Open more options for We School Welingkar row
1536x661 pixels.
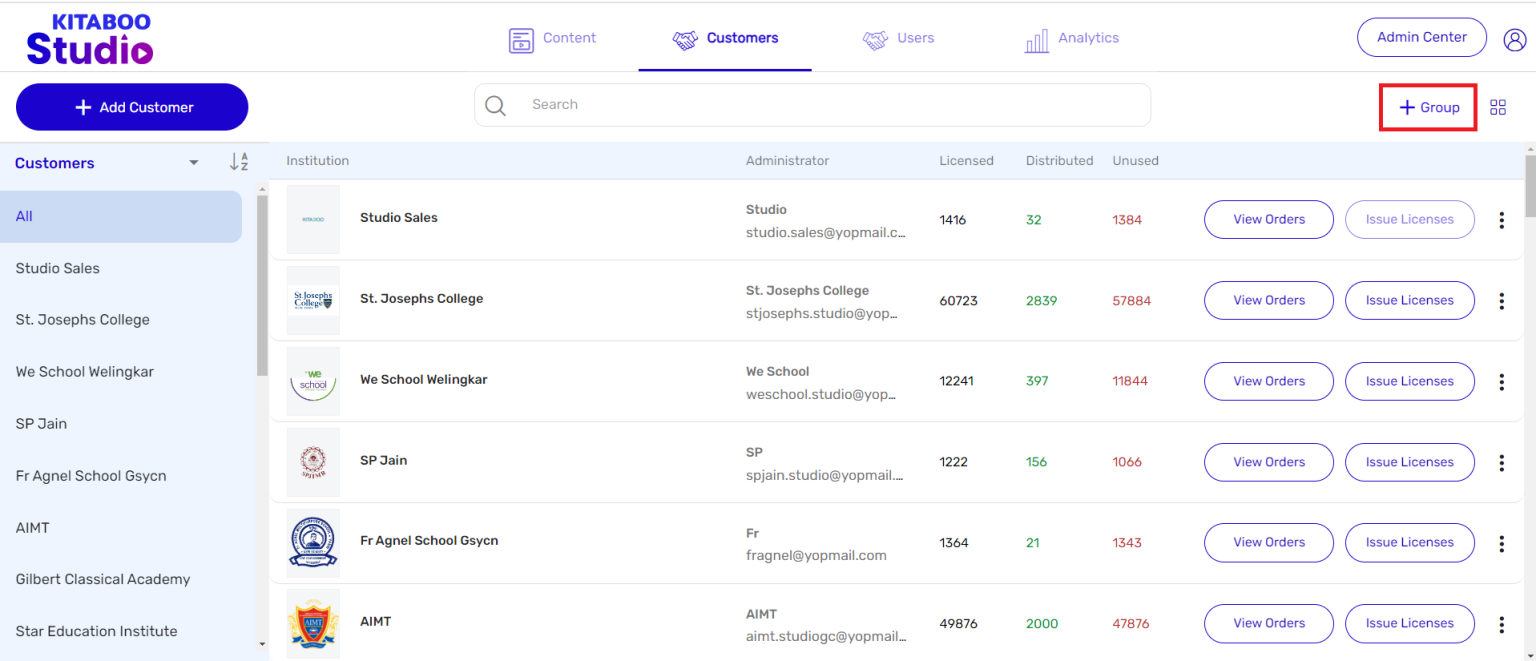[1501, 382]
